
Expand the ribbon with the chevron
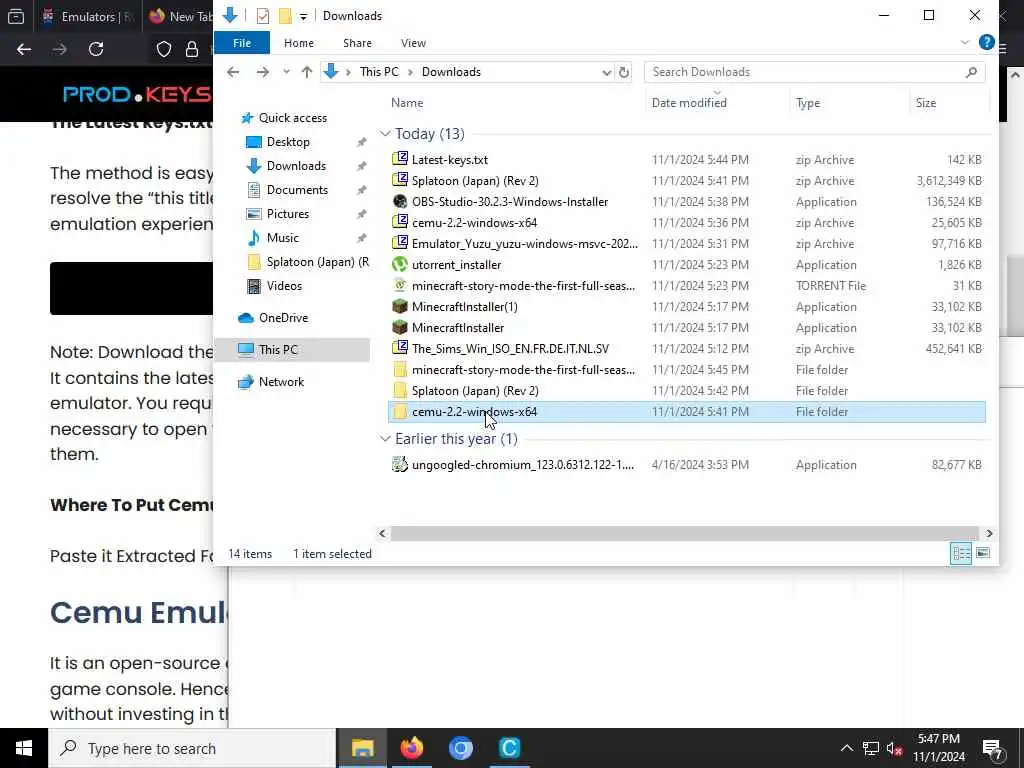coord(965,42)
